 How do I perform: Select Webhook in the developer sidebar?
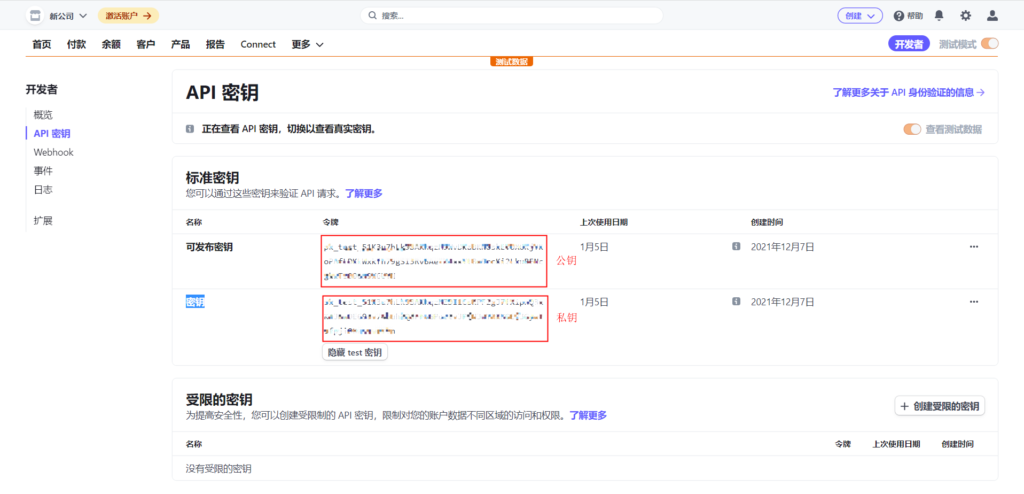53,152
